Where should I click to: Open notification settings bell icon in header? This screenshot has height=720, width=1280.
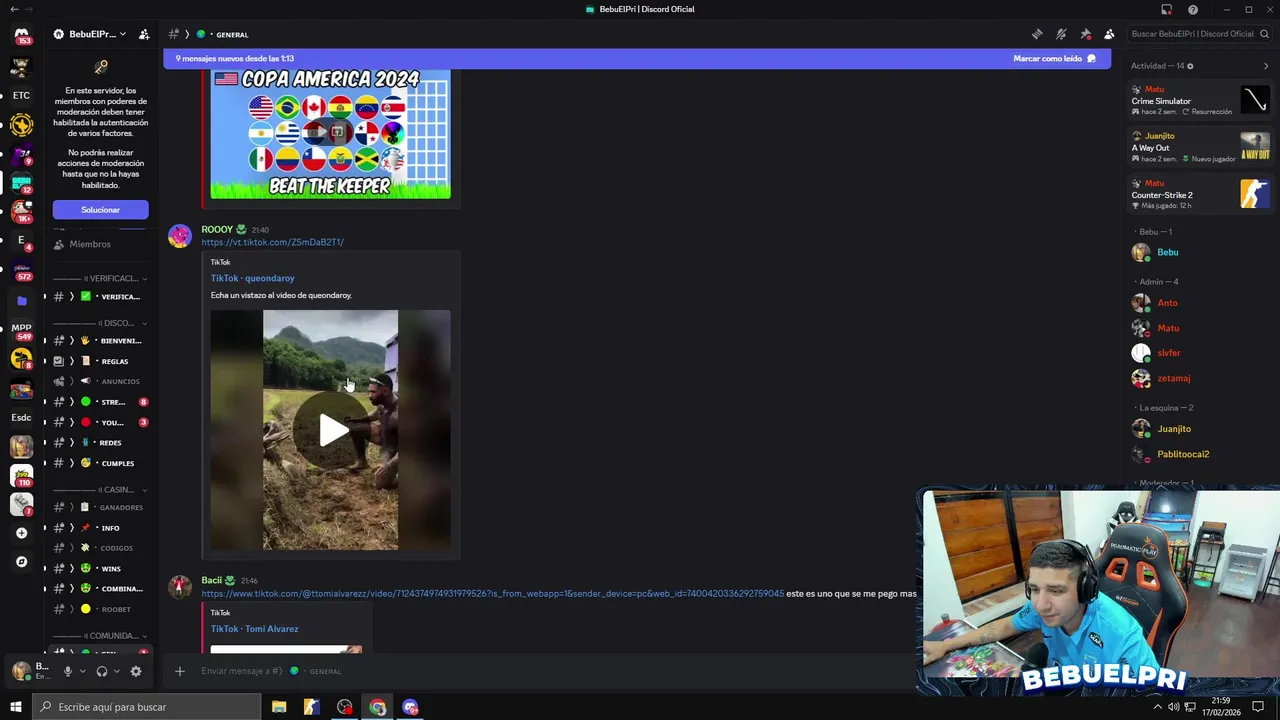(x=1061, y=34)
